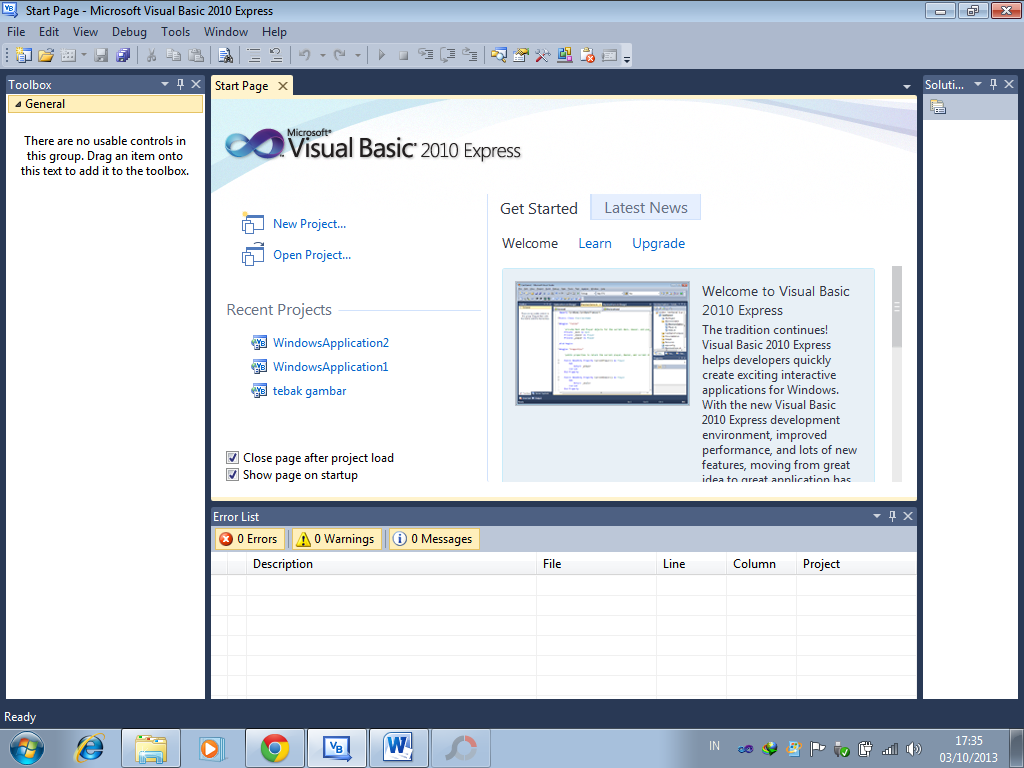Click the Undo arrow icon
The image size is (1024, 768).
pyautogui.click(x=305, y=56)
